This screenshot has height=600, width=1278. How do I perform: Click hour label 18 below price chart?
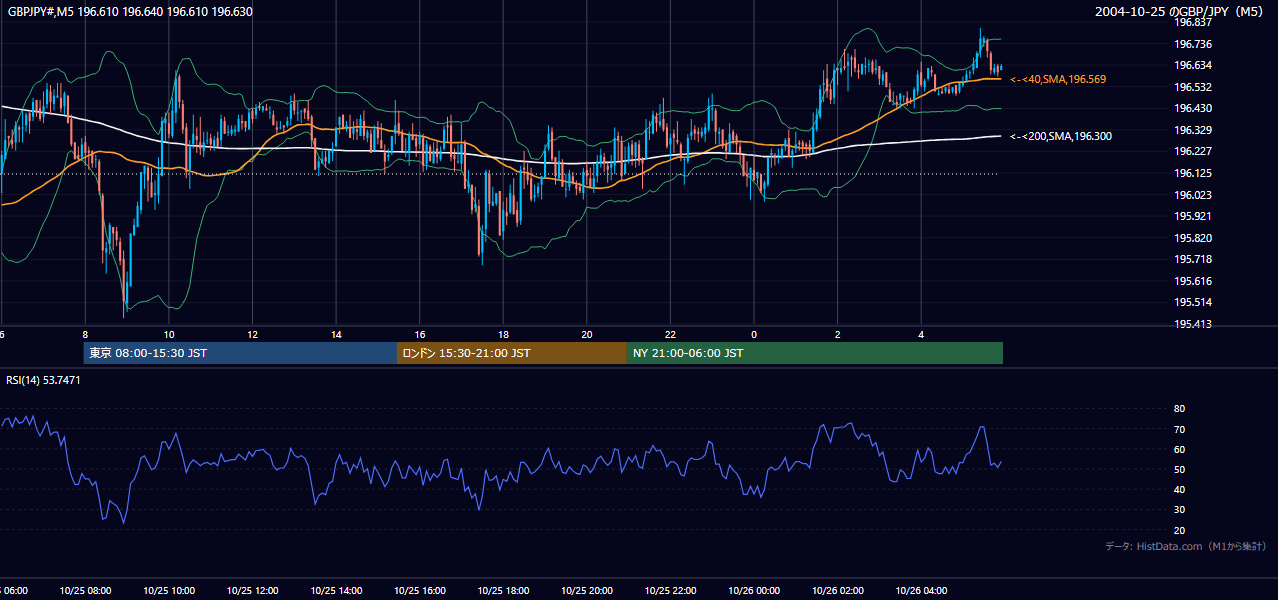point(504,334)
